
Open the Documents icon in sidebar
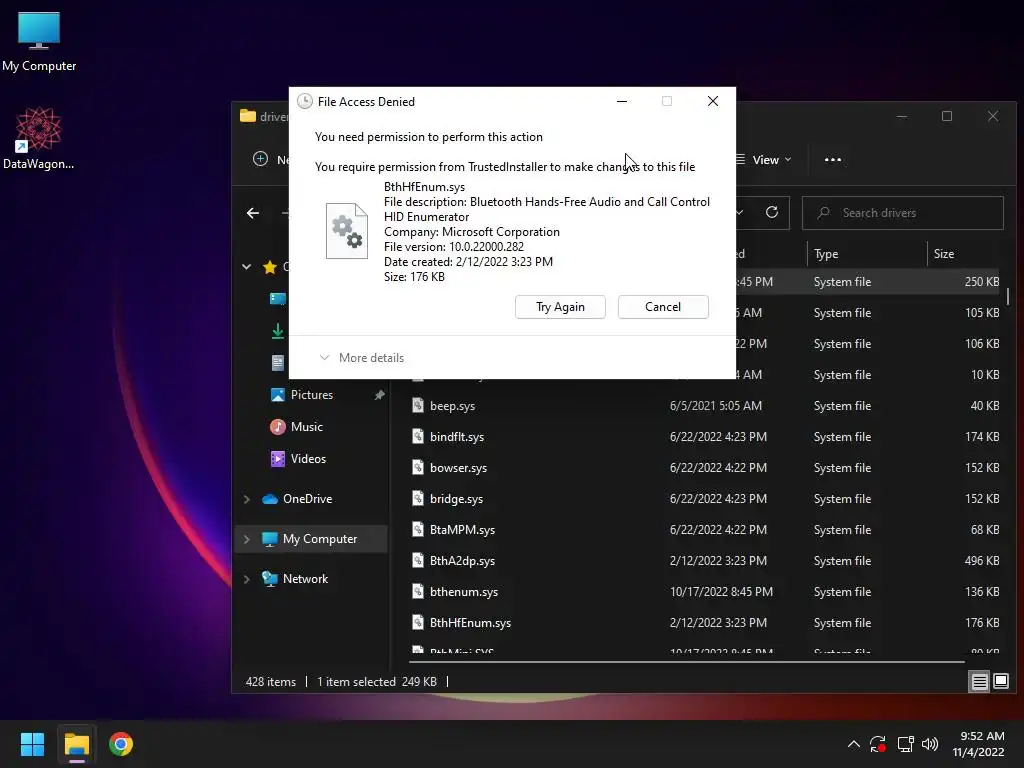tap(278, 362)
